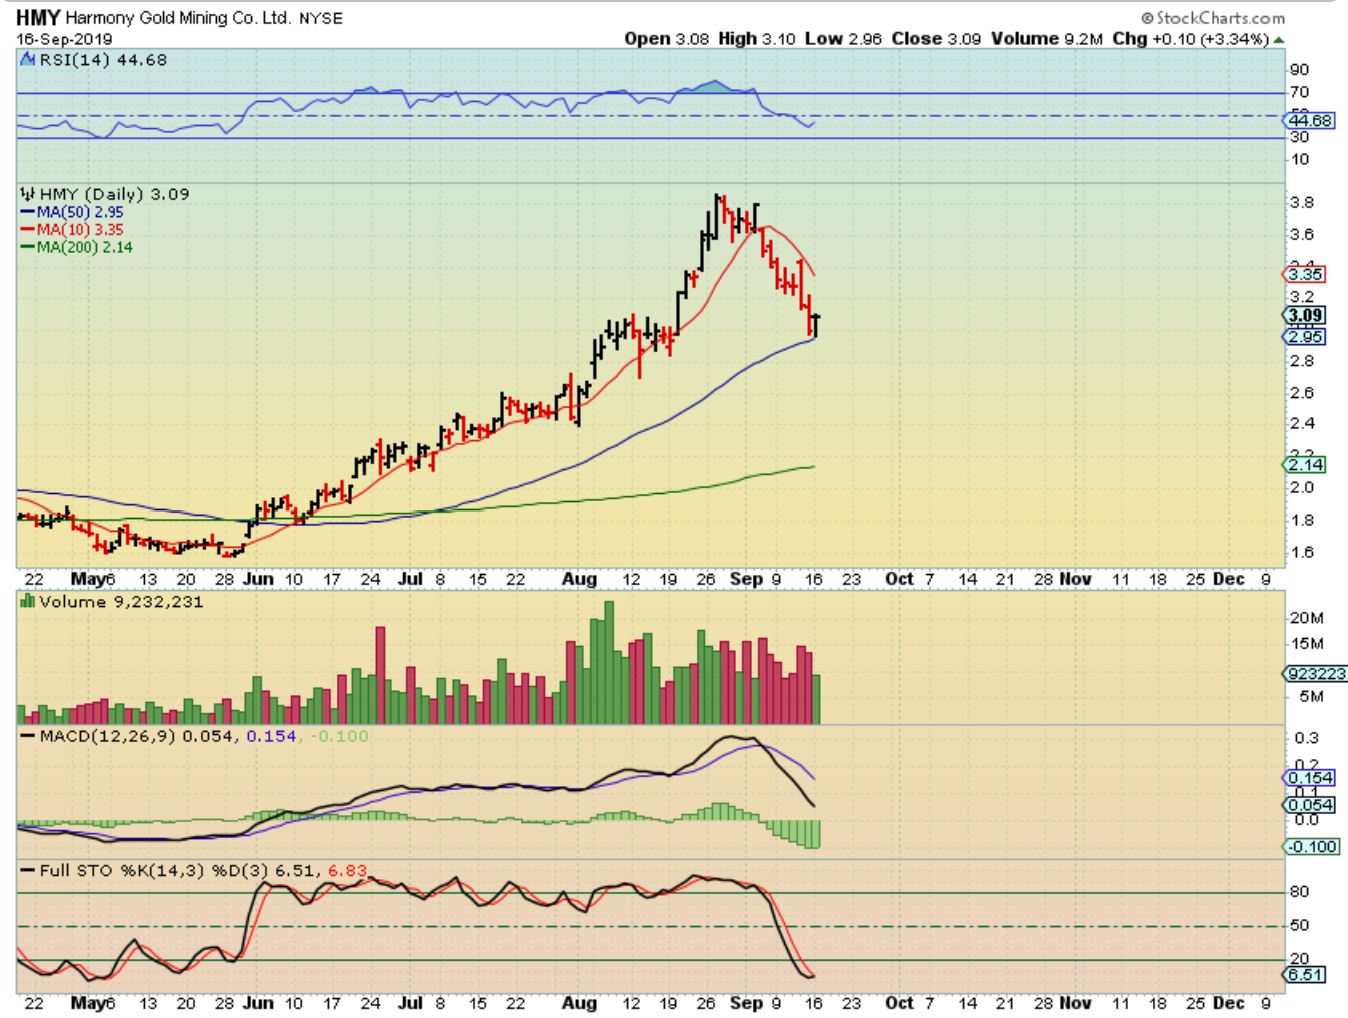Click the Dec label beneath the price panel
Viewport: 1348px width, 1018px height.
1228,579
